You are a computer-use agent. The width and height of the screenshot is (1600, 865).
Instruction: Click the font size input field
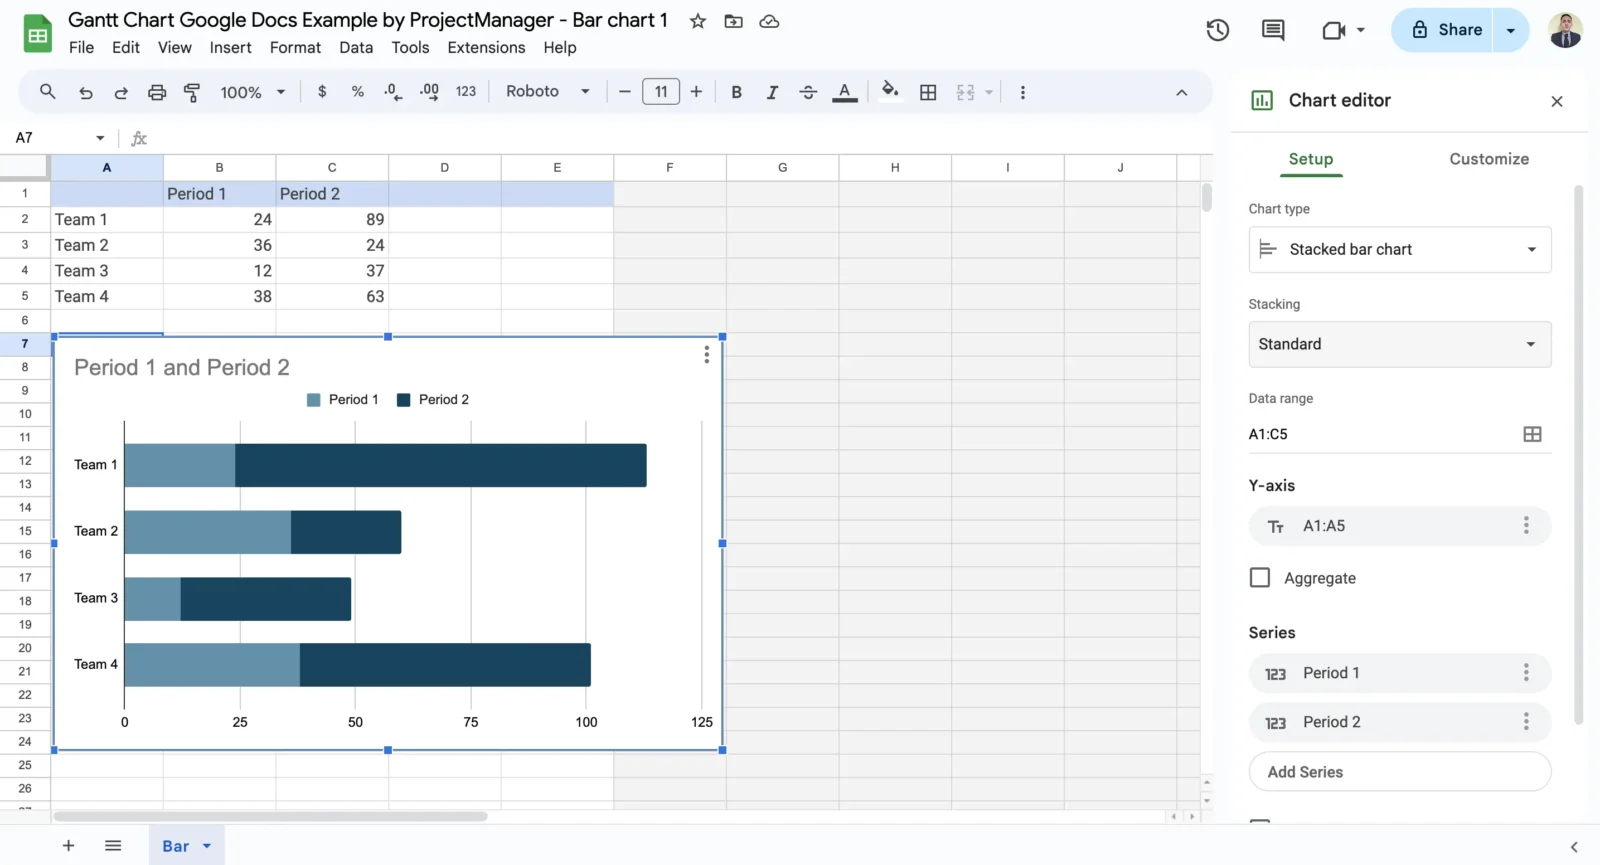[661, 92]
